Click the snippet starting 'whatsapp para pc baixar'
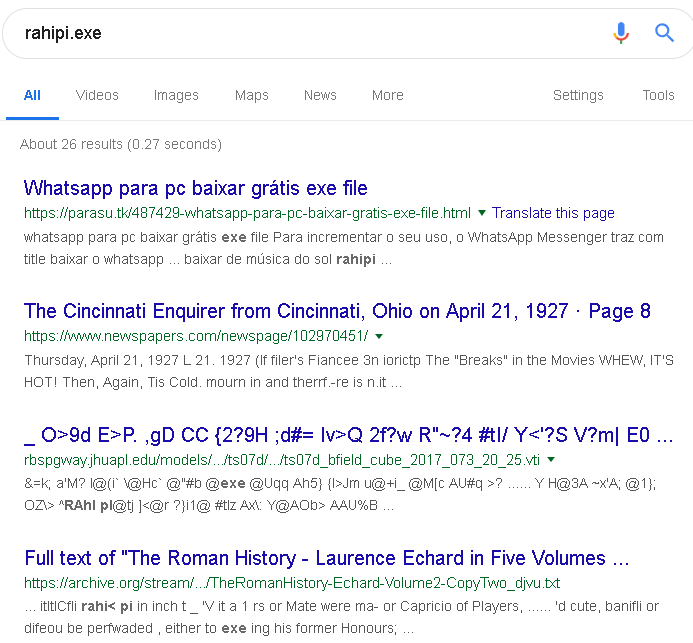The width and height of the screenshot is (693, 643). click(343, 248)
